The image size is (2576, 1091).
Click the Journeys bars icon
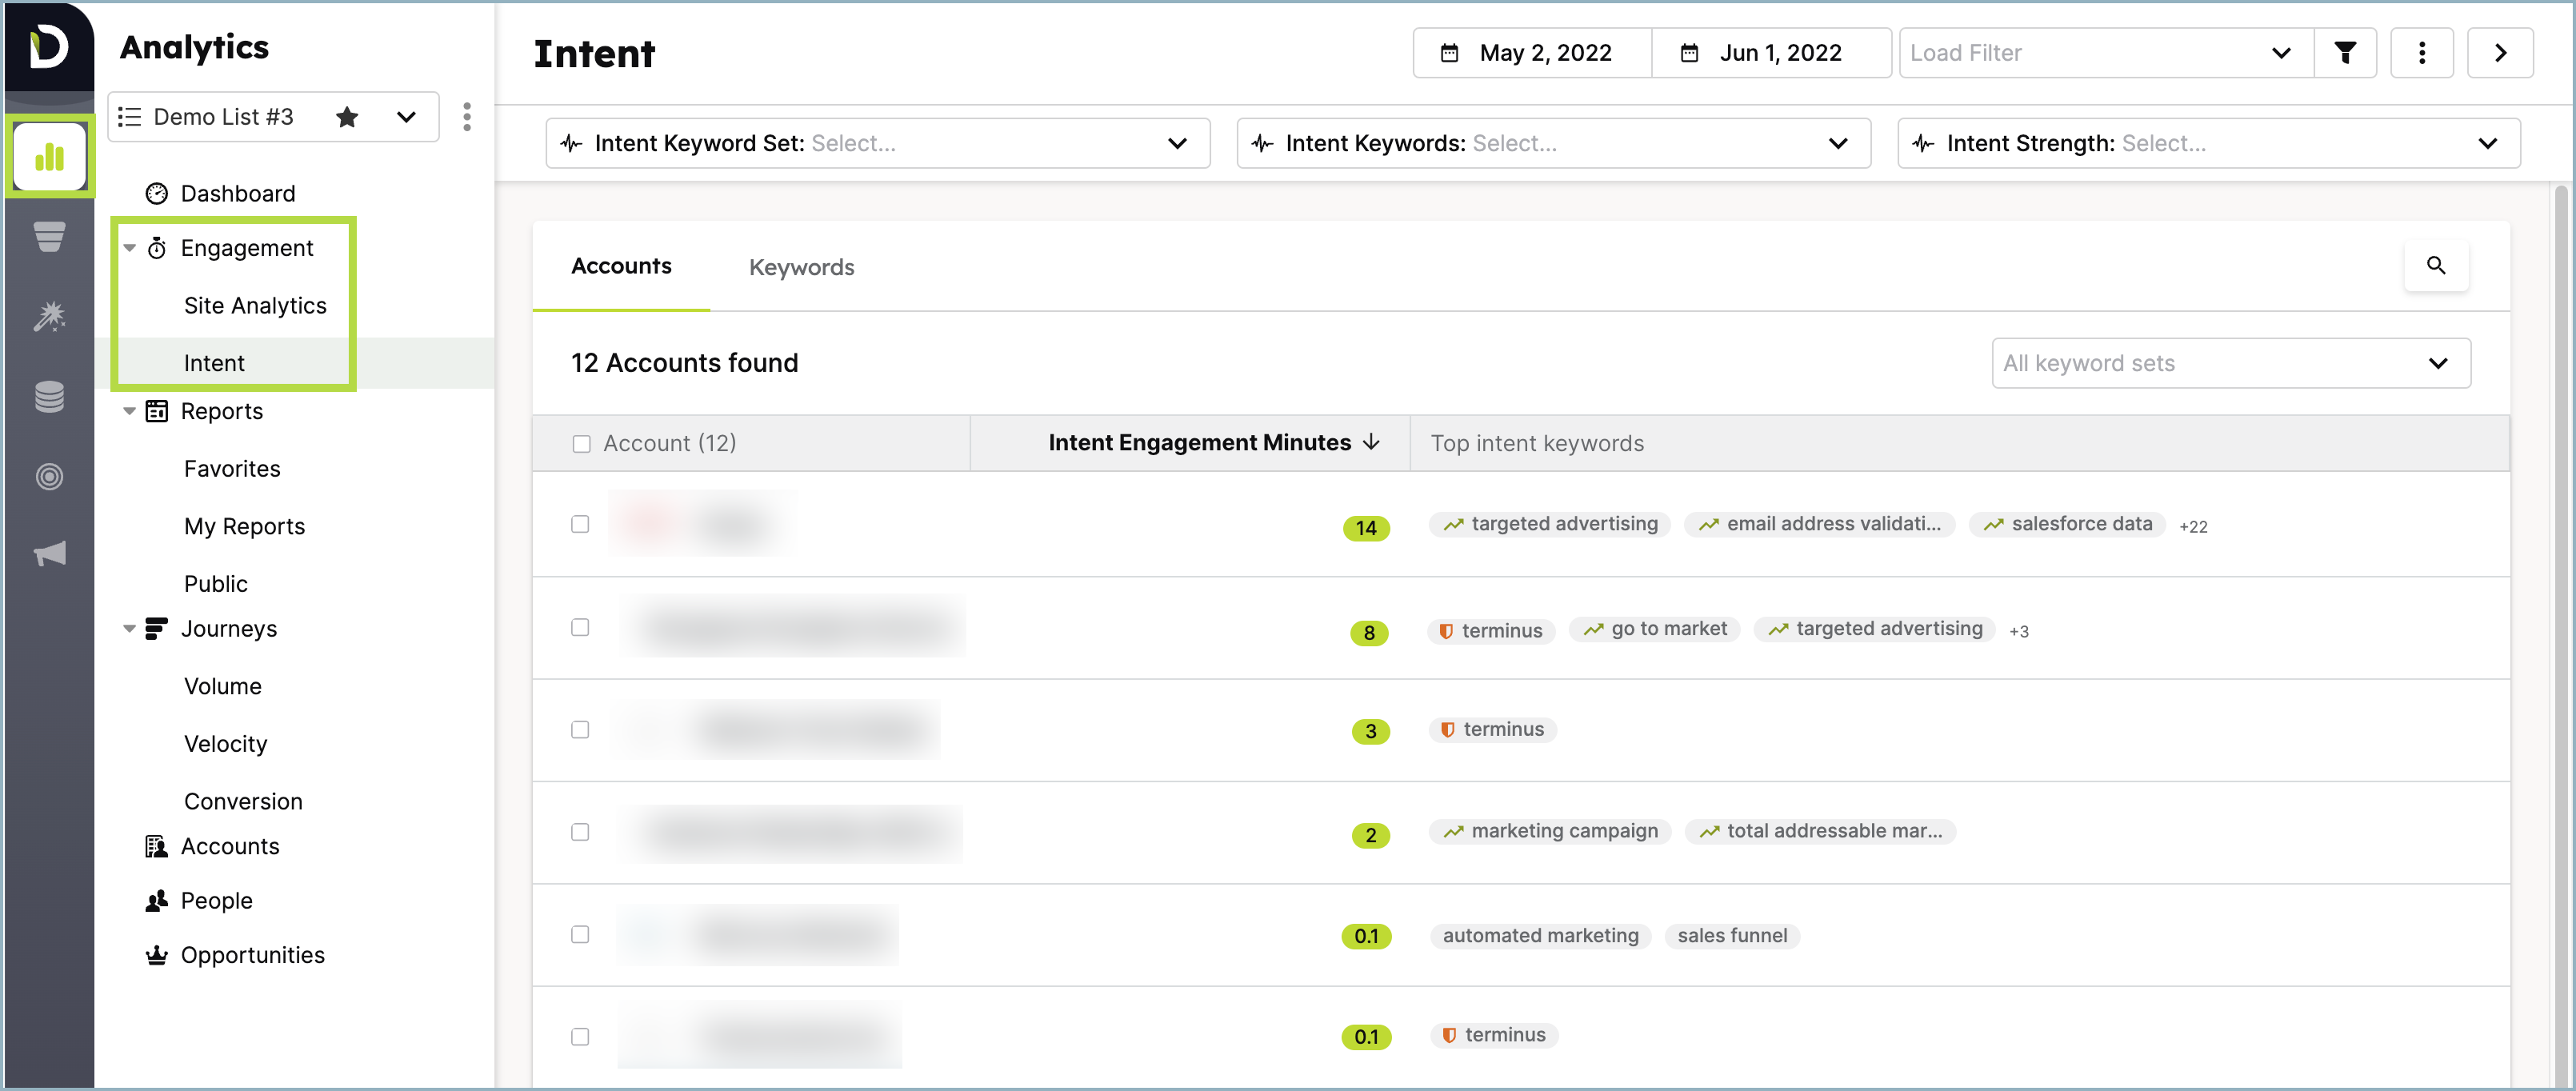pos(157,629)
